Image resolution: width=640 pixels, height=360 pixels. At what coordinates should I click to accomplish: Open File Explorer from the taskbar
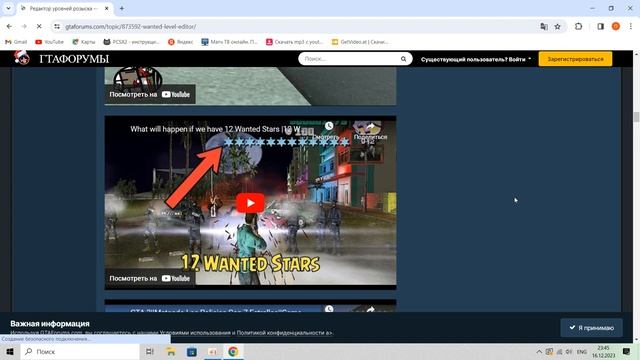tap(171, 351)
